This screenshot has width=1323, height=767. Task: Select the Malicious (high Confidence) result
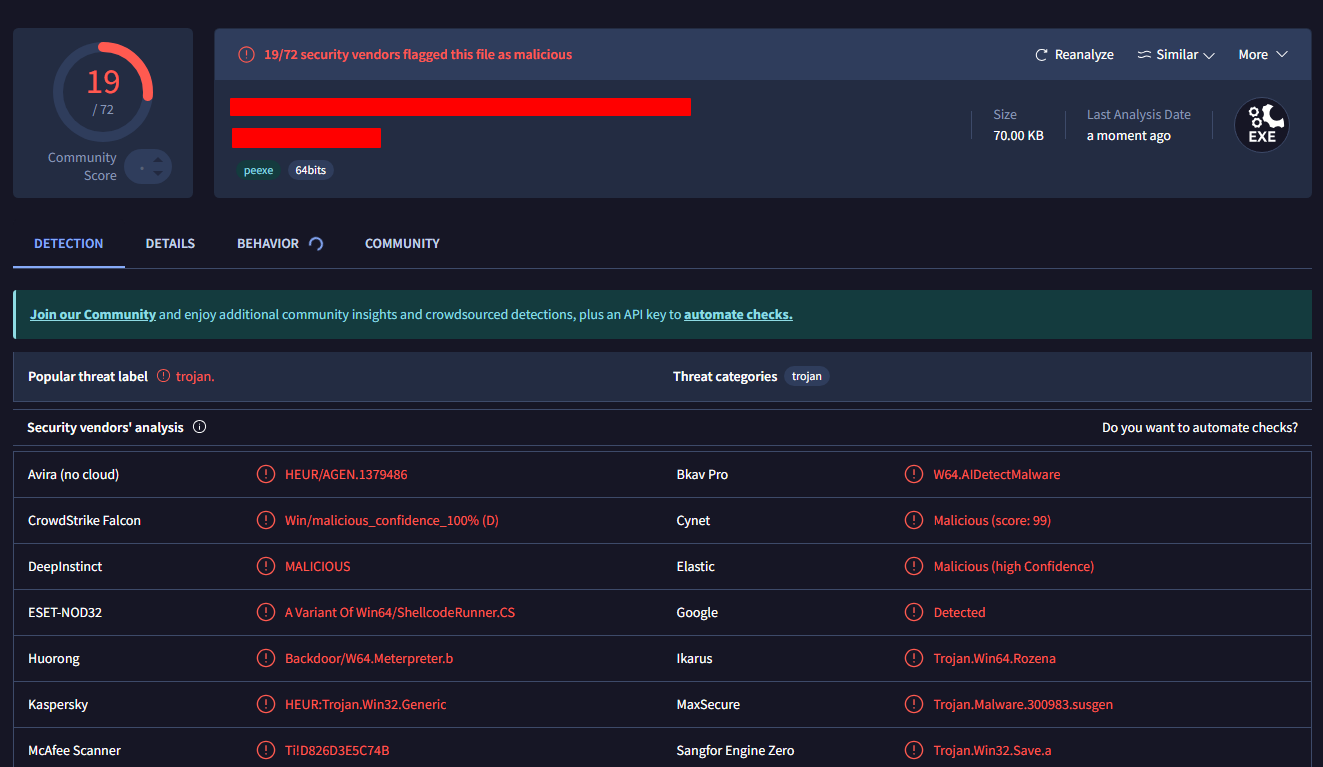point(1014,566)
